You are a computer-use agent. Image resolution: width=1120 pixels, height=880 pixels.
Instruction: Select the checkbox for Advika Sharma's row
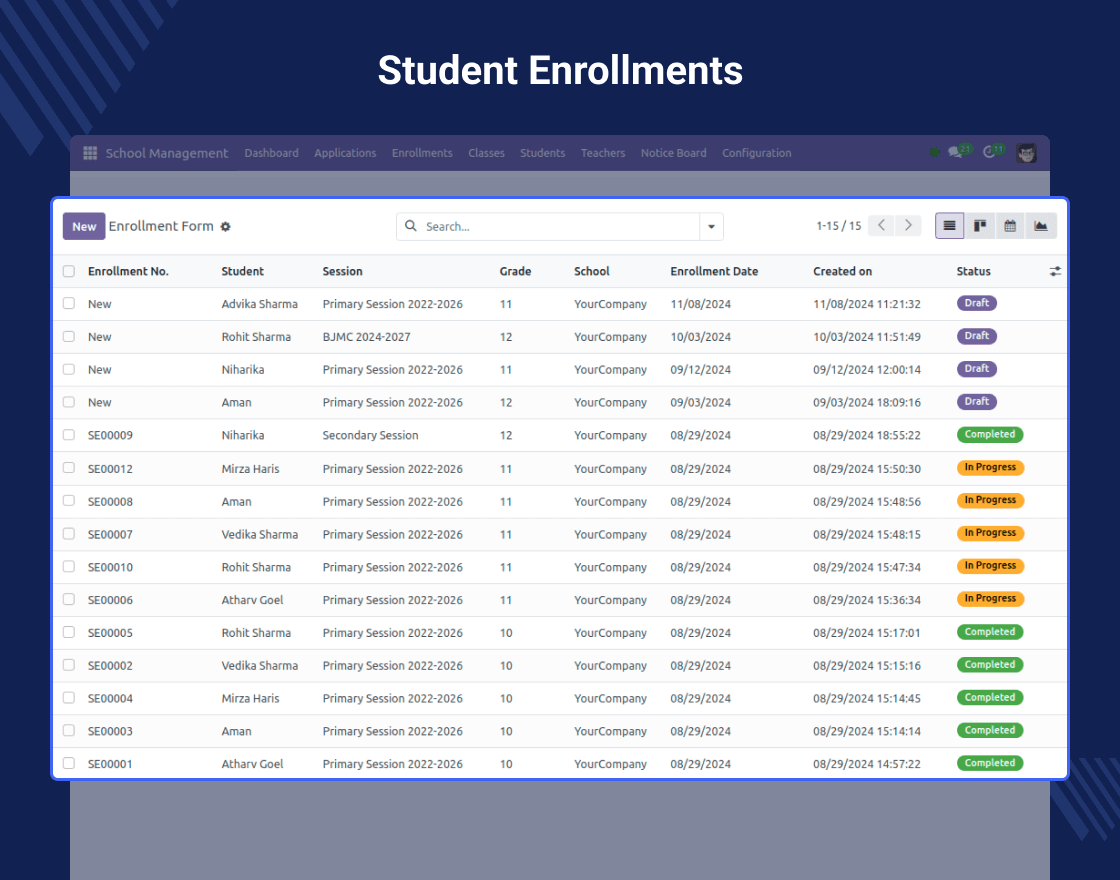(x=68, y=304)
